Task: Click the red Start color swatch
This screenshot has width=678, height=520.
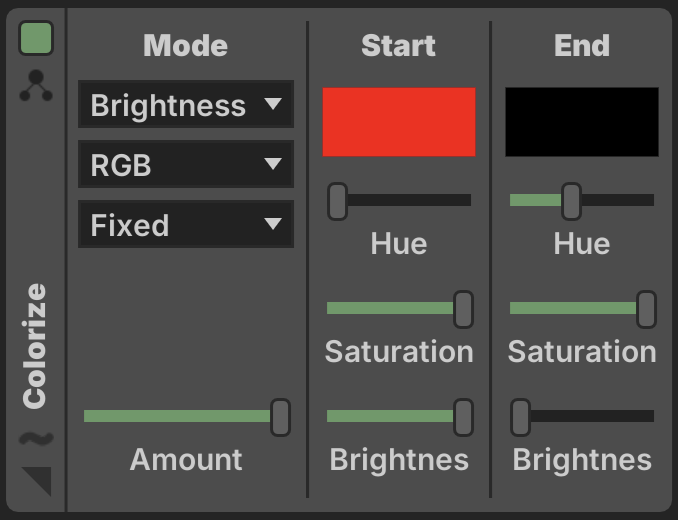Action: coord(399,122)
